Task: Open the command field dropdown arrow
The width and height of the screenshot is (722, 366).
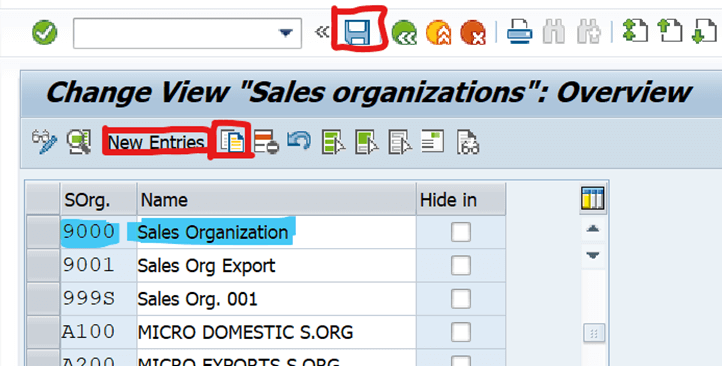Action: tap(286, 33)
